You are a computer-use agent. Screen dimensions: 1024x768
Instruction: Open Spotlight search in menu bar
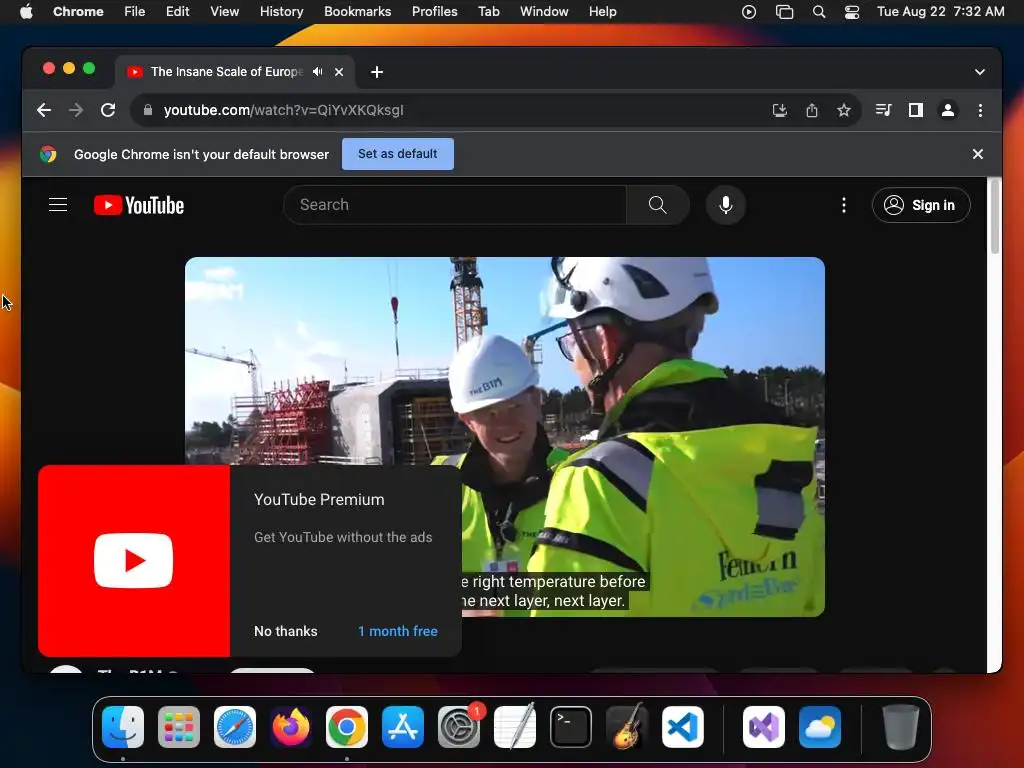(x=819, y=12)
